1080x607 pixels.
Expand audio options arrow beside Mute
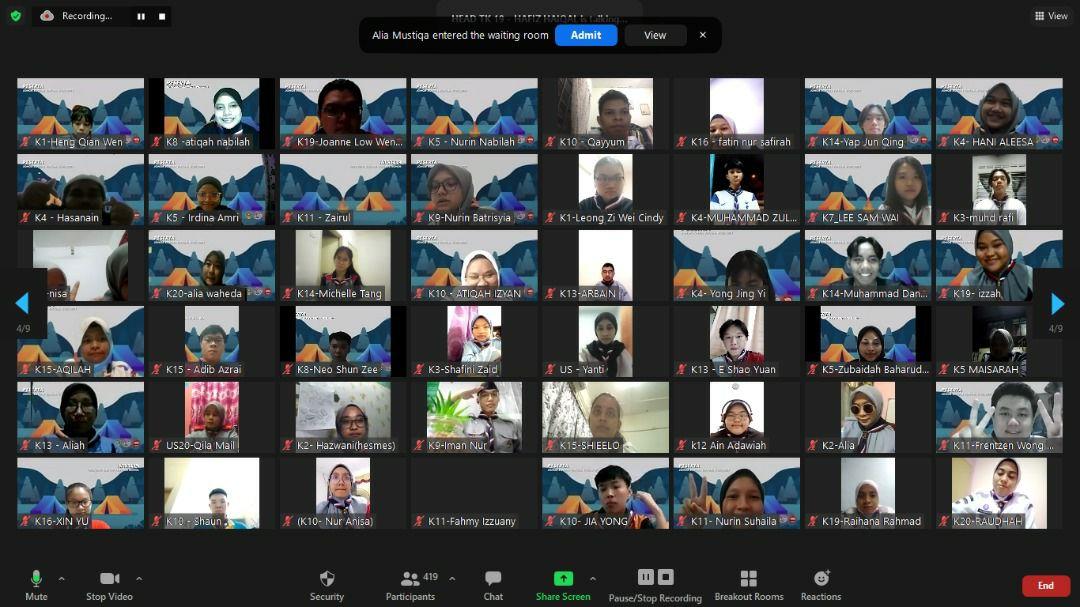point(61,578)
